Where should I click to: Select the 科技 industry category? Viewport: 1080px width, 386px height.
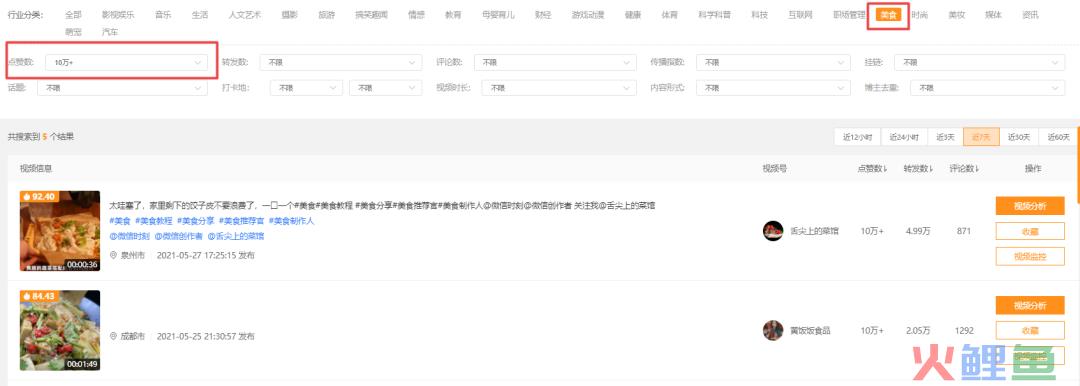[759, 14]
